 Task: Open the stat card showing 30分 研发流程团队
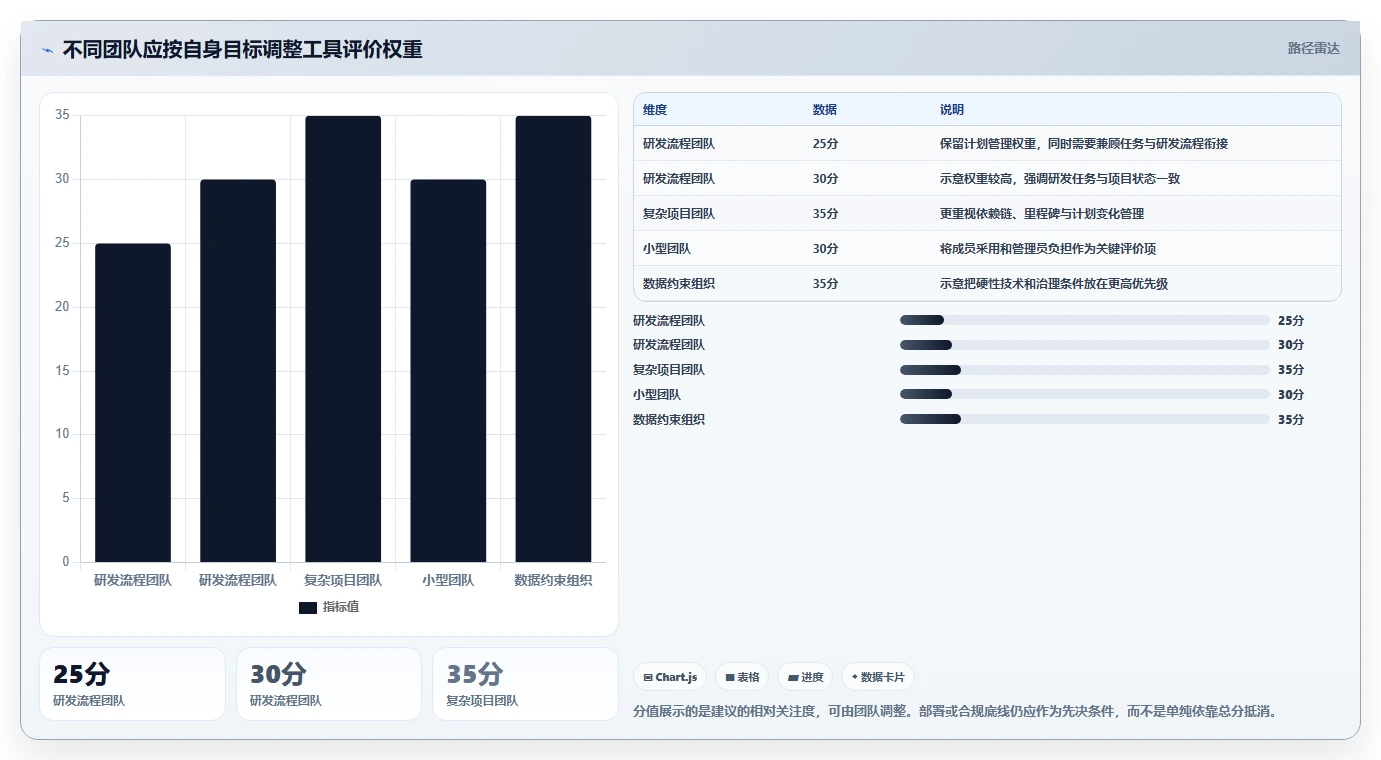[329, 684]
